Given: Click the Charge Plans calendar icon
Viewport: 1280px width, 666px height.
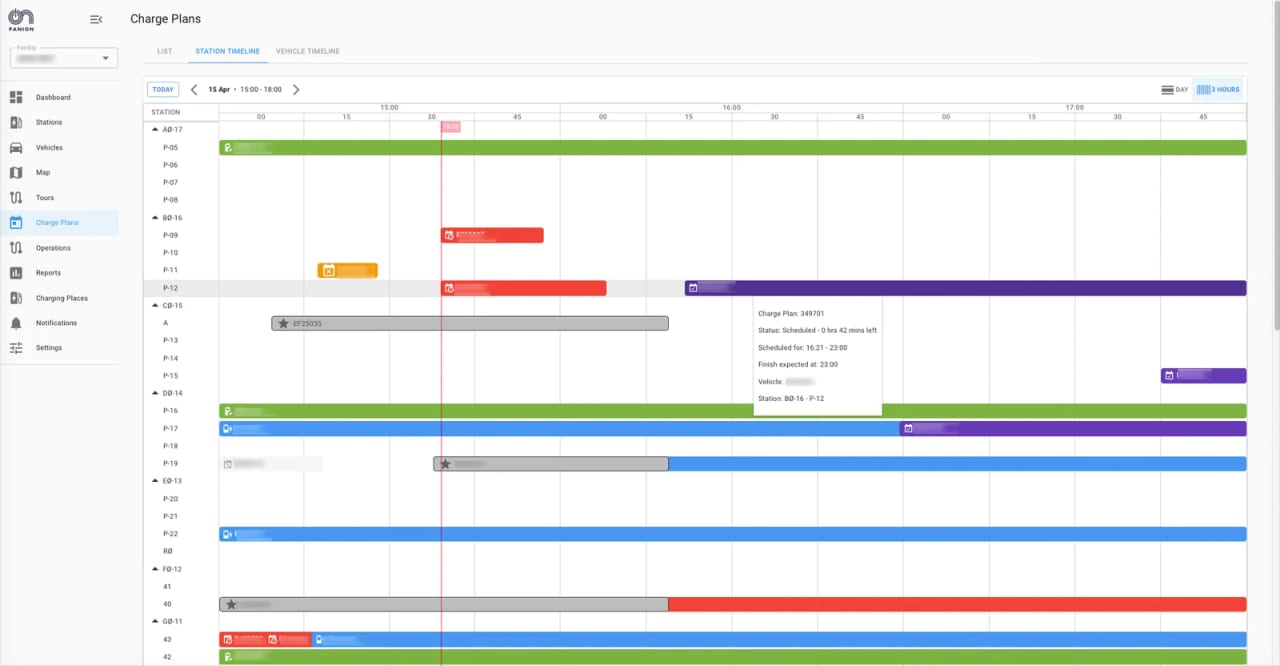Looking at the screenshot, I should [16, 222].
